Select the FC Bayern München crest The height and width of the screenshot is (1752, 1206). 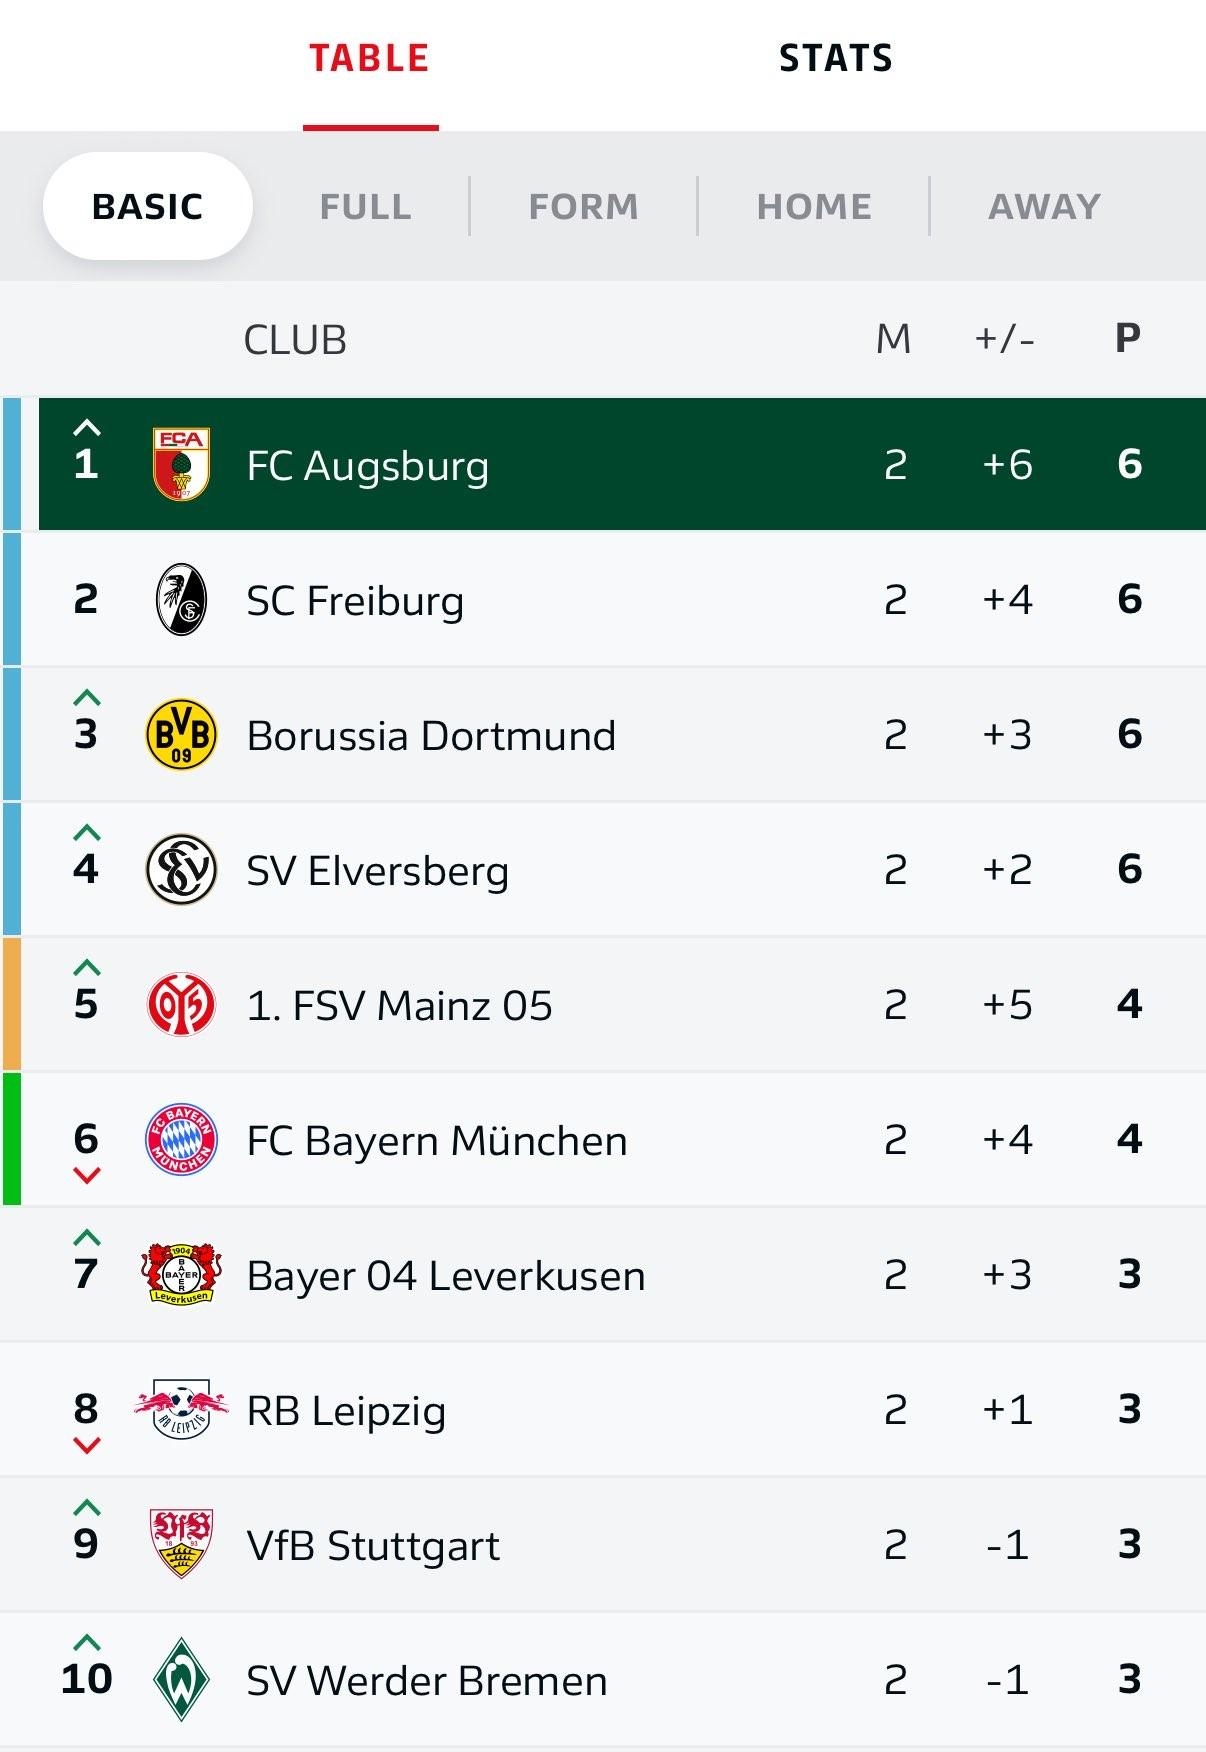click(x=181, y=1139)
